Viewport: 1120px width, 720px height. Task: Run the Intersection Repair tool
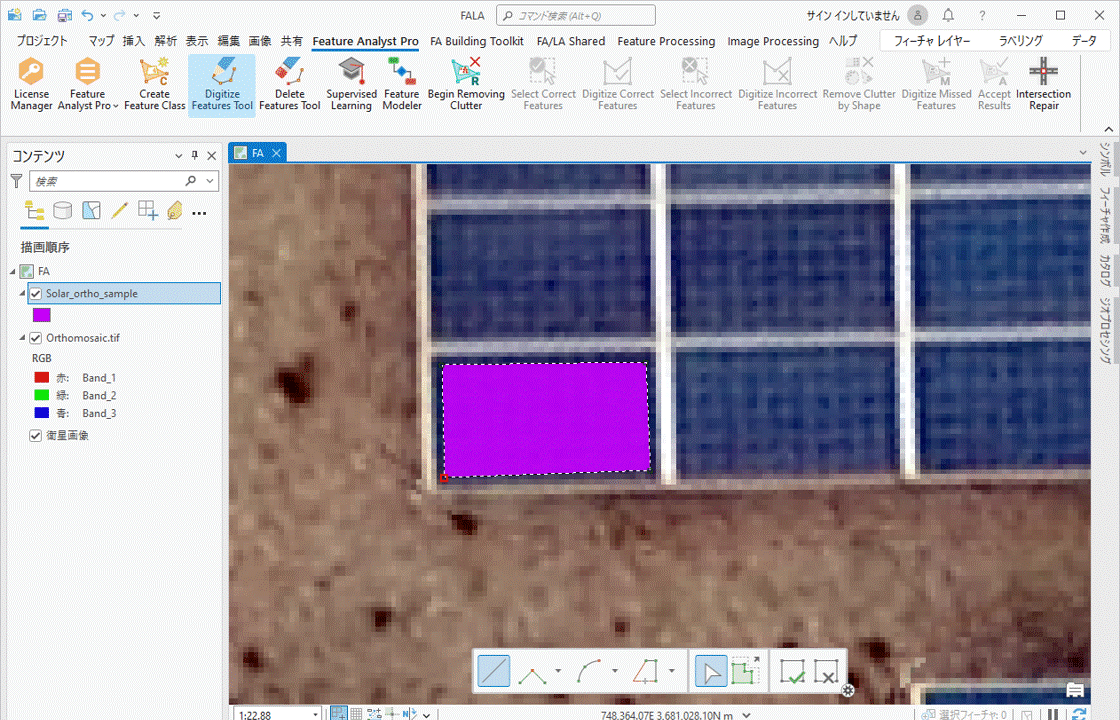tap(1043, 84)
